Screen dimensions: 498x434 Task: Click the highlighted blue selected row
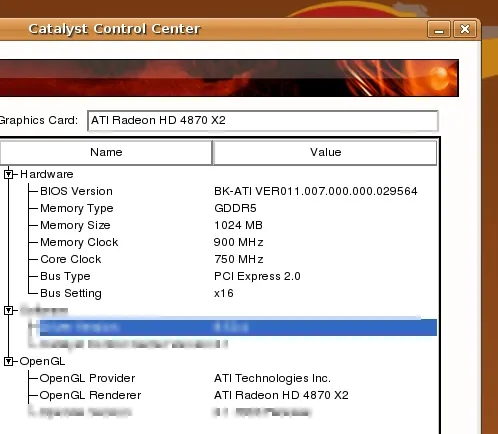click(238, 328)
